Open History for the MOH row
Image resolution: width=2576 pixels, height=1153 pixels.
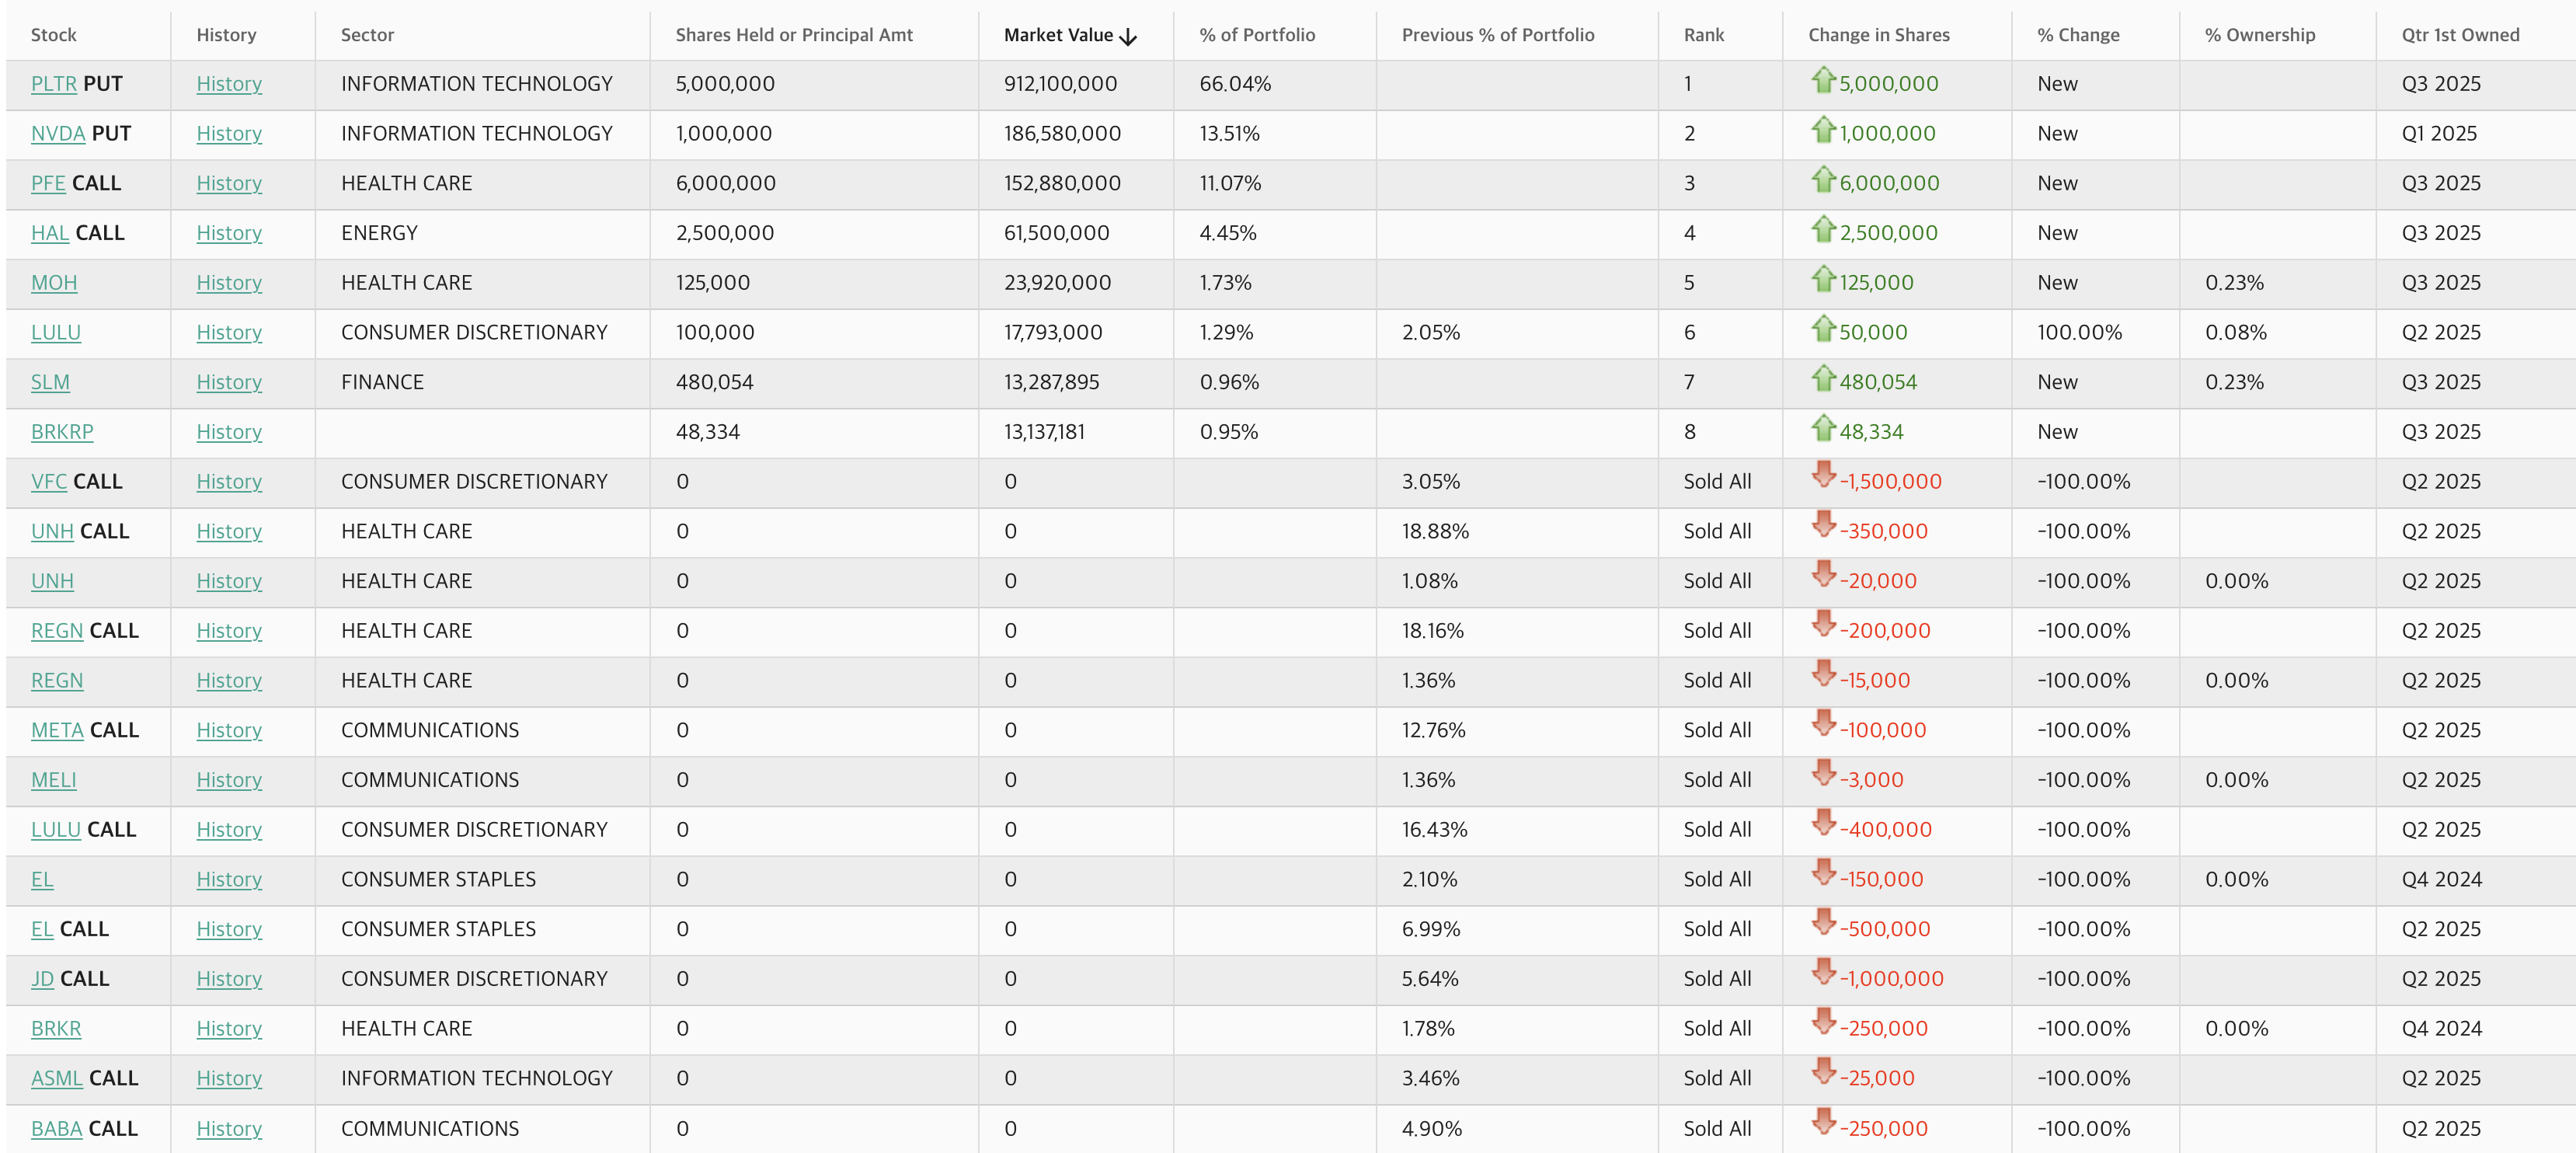click(x=229, y=283)
